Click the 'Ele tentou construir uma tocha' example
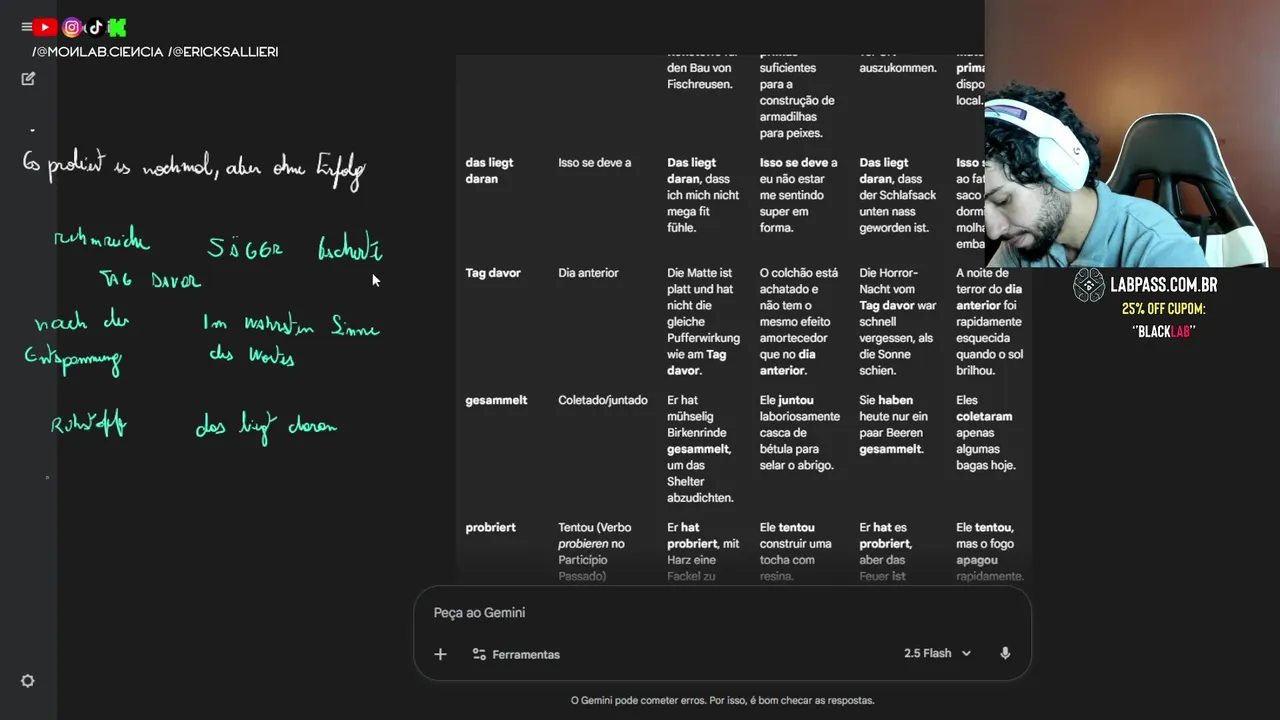Image resolution: width=1280 pixels, height=720 pixels. click(796, 551)
